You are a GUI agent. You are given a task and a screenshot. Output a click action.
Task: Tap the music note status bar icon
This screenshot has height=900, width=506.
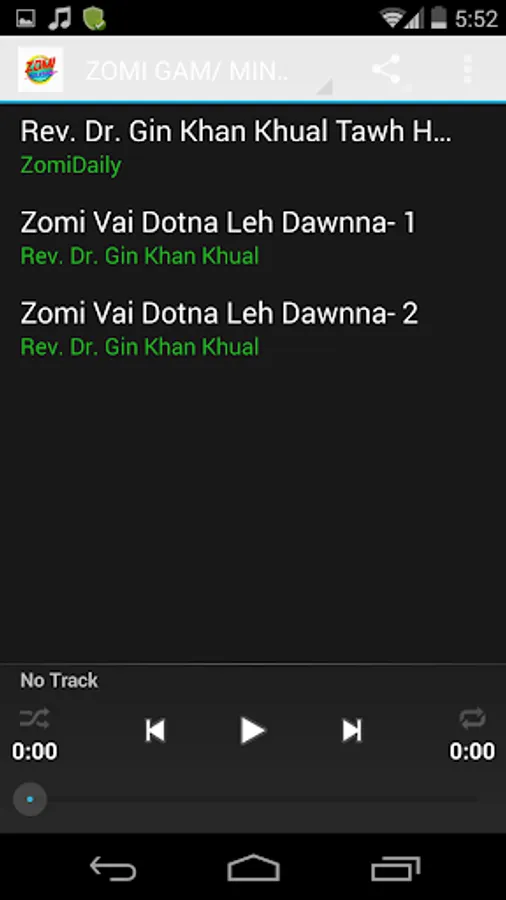click(59, 18)
